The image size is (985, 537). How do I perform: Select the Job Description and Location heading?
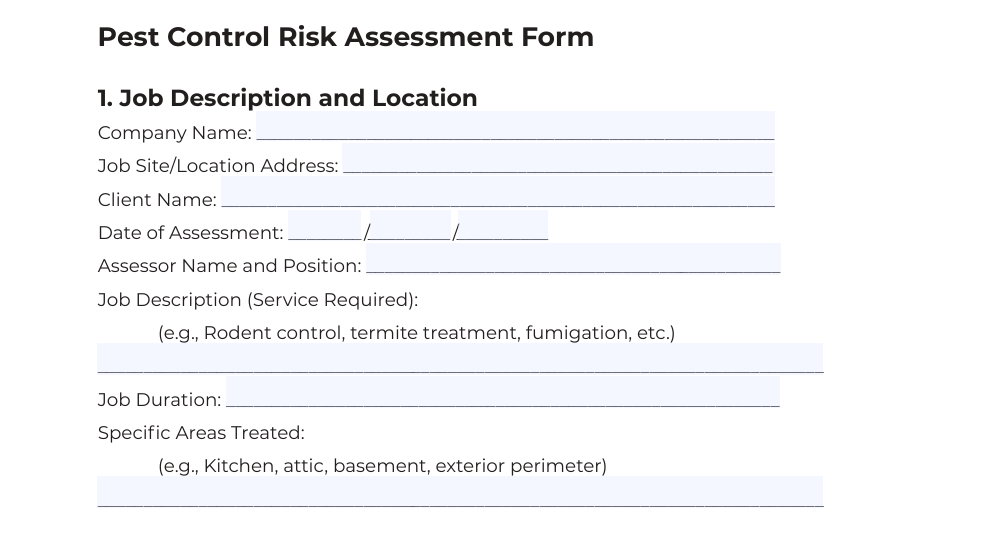[288, 98]
